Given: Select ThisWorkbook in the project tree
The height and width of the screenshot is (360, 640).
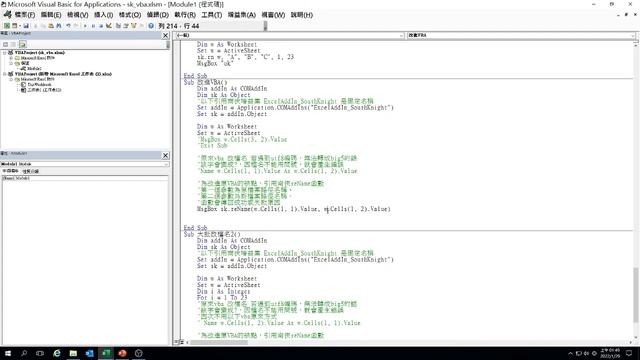Looking at the screenshot, I should point(39,84).
